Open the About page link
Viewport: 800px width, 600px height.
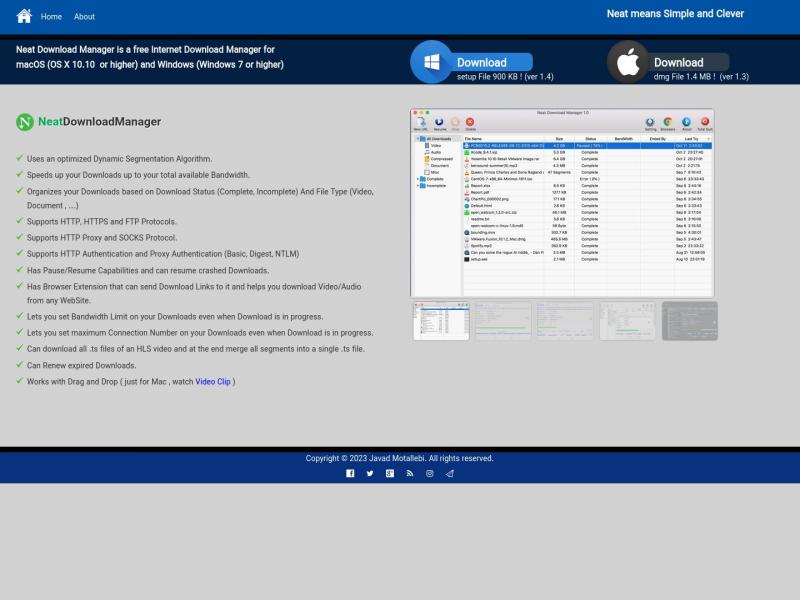pyautogui.click(x=84, y=16)
